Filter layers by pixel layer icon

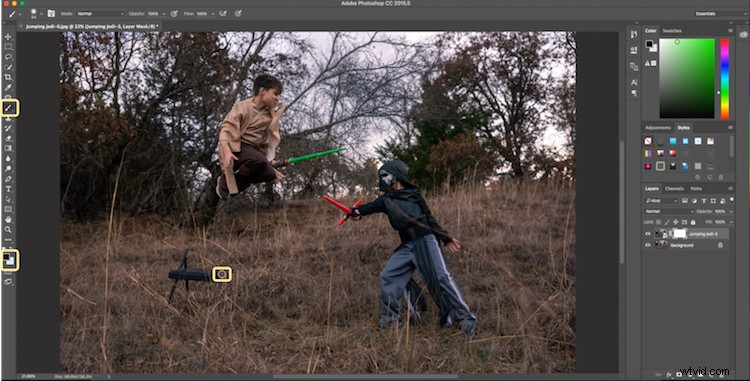pos(685,201)
